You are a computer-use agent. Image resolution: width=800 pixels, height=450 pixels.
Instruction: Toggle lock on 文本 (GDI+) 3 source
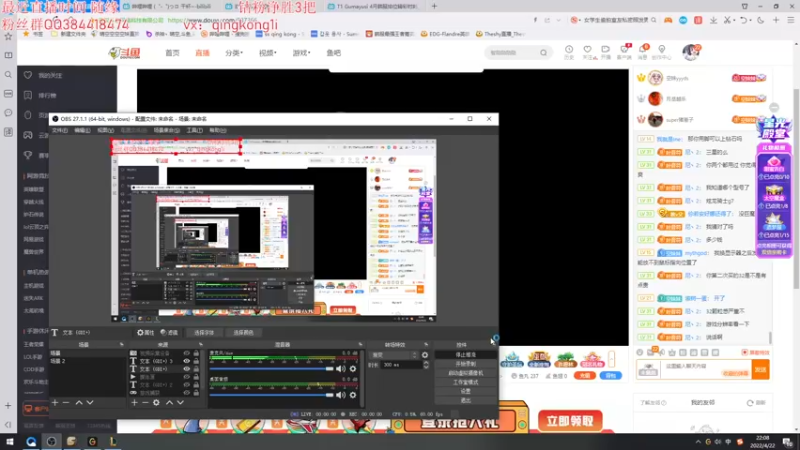coord(196,361)
